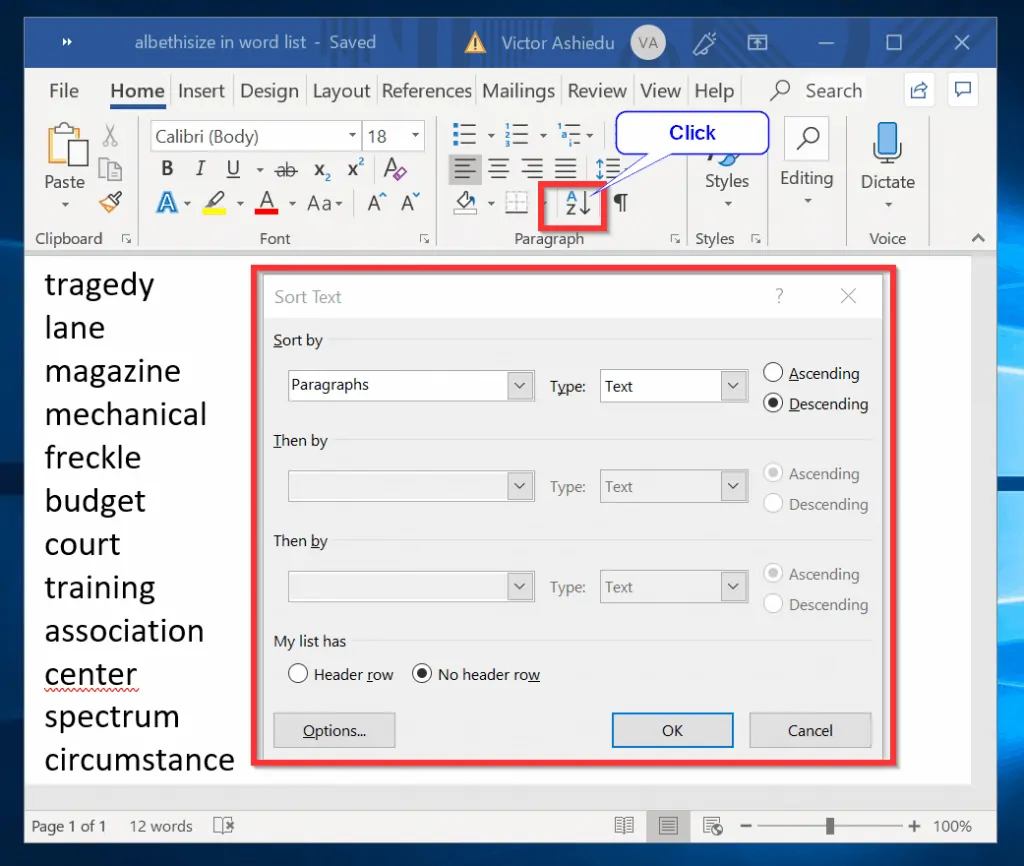Click Cancel in Sort Text dialog
The height and width of the screenshot is (866, 1024).
click(x=810, y=730)
